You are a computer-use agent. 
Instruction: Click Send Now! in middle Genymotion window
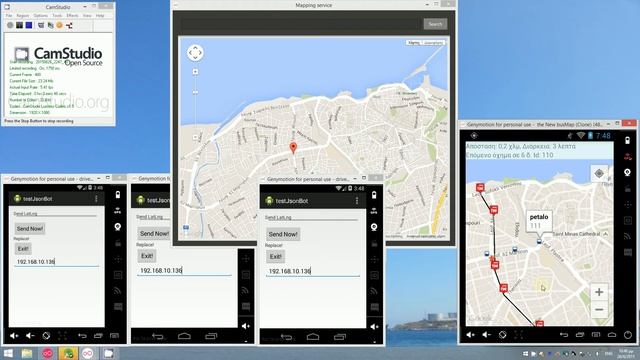154,233
